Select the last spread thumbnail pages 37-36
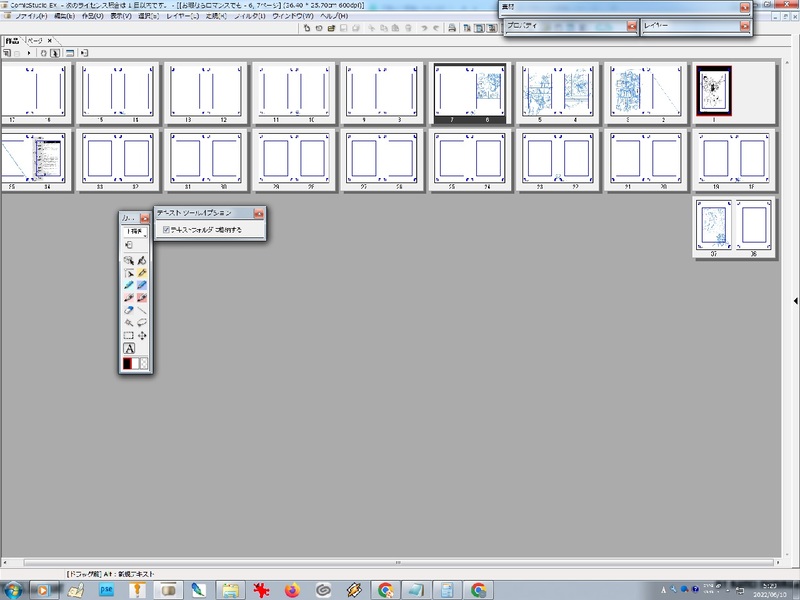 [734, 228]
